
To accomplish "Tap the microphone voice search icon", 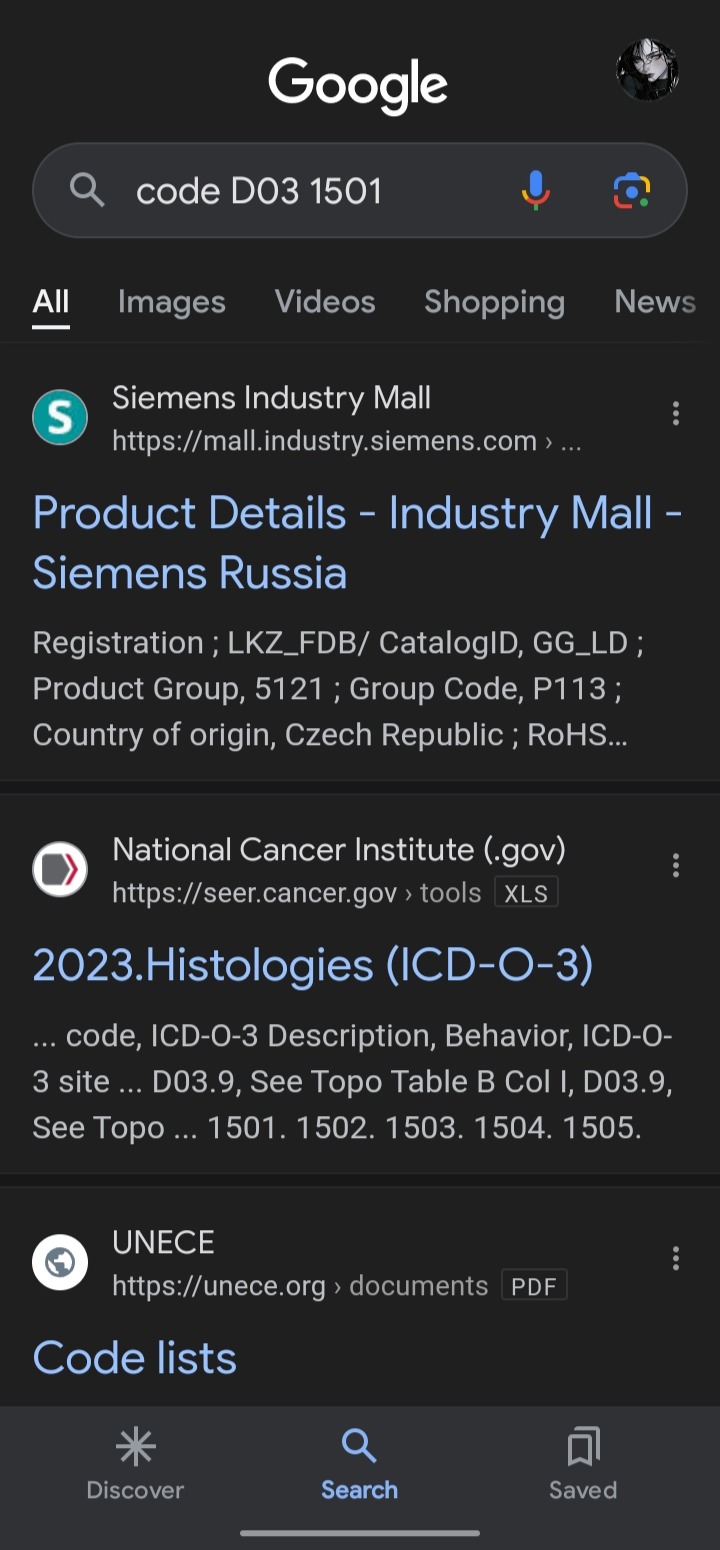I will [536, 190].
